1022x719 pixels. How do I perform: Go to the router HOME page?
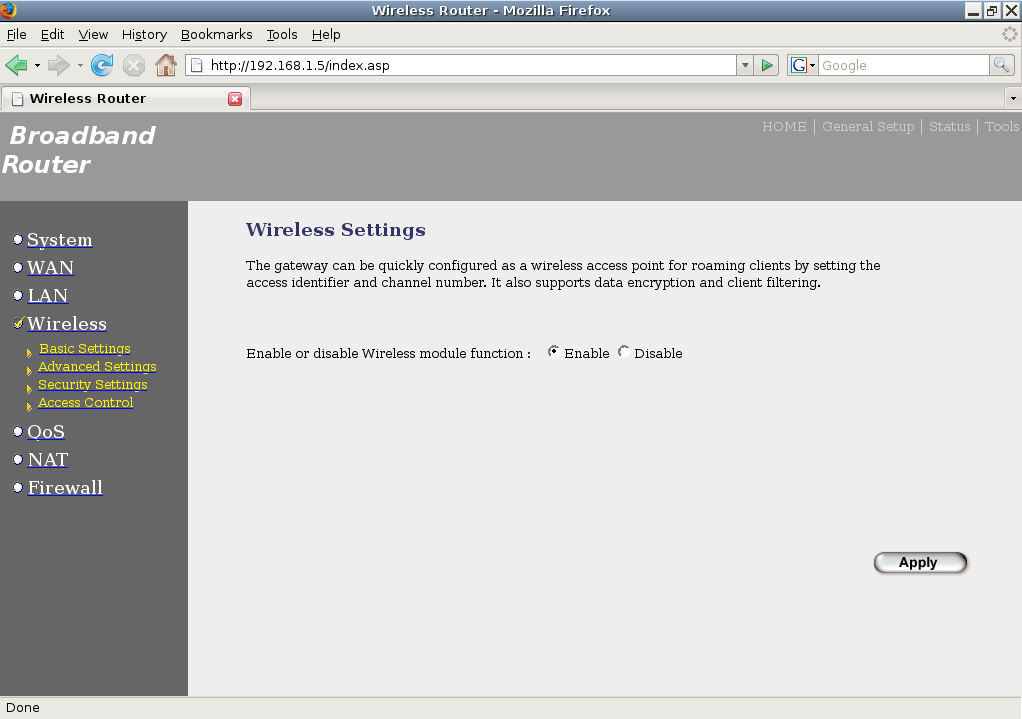pos(784,126)
